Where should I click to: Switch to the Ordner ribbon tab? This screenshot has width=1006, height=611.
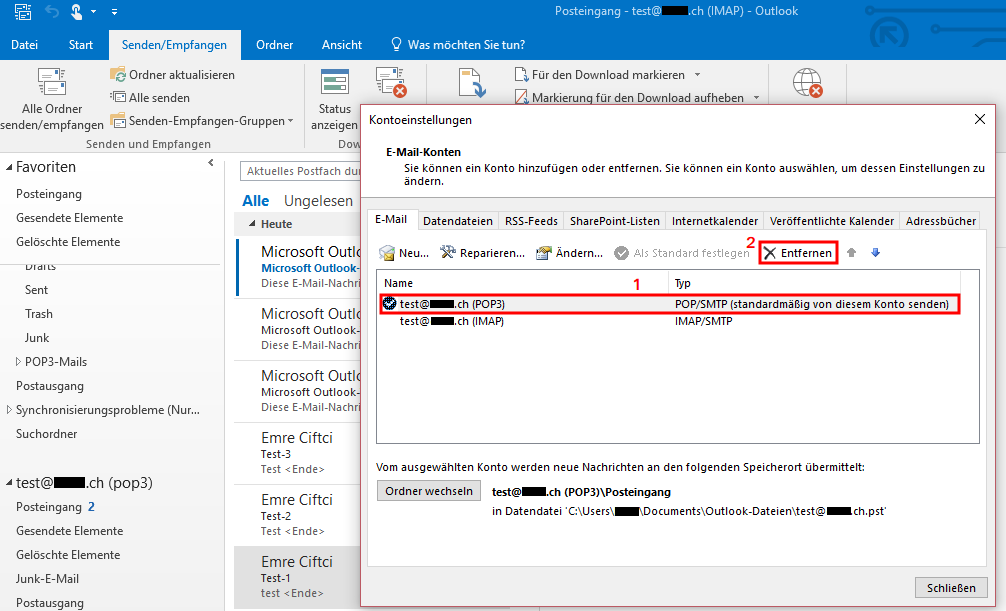[x=275, y=45]
